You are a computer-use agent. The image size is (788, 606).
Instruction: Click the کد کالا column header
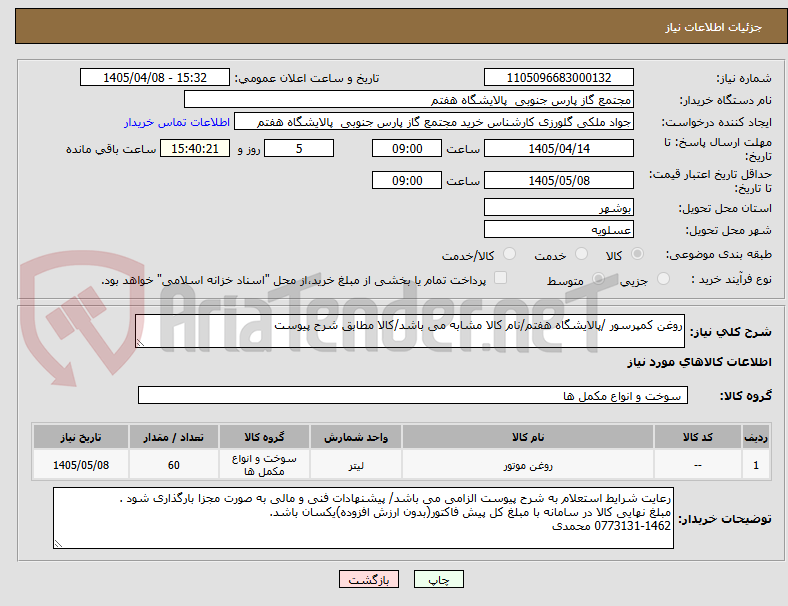(x=698, y=437)
